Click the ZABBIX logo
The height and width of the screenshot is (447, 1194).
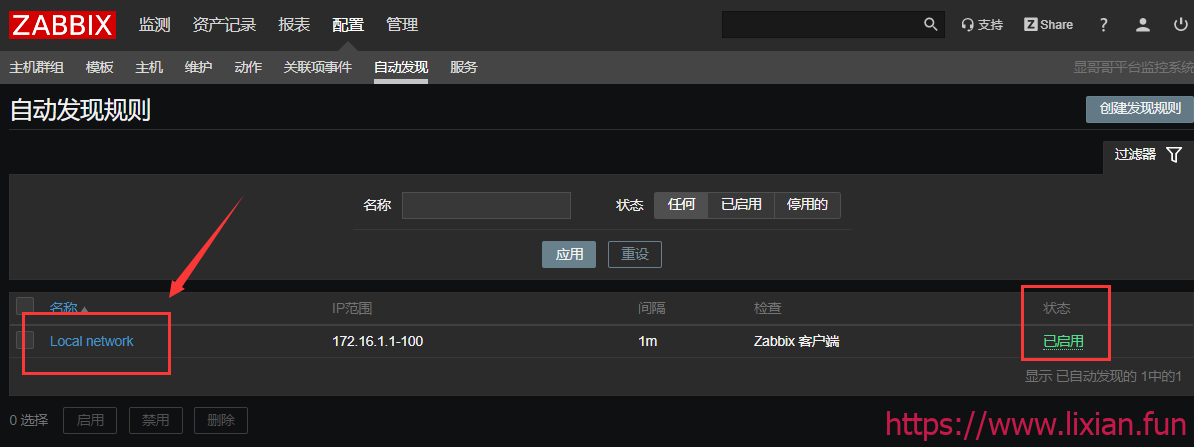(62, 24)
